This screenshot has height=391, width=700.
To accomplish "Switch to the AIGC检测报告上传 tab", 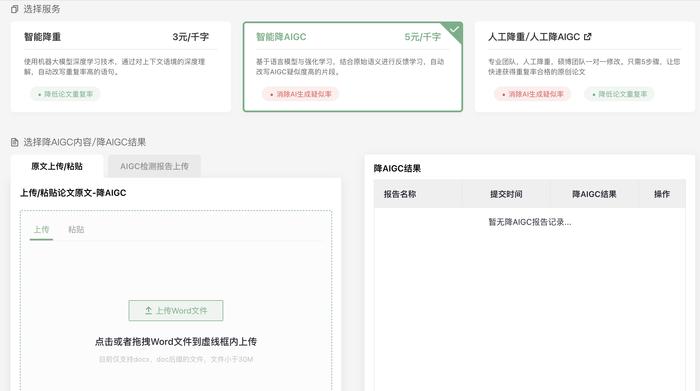I will 154,166.
